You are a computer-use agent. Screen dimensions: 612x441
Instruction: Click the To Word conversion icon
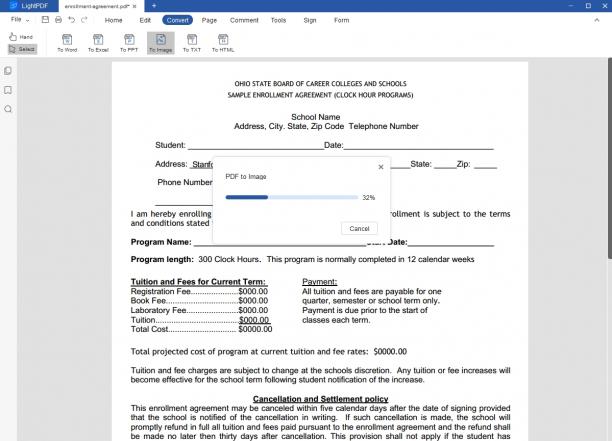click(67, 43)
